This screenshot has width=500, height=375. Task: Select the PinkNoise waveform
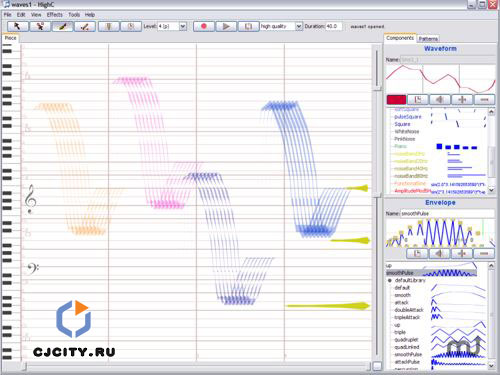[x=405, y=139]
